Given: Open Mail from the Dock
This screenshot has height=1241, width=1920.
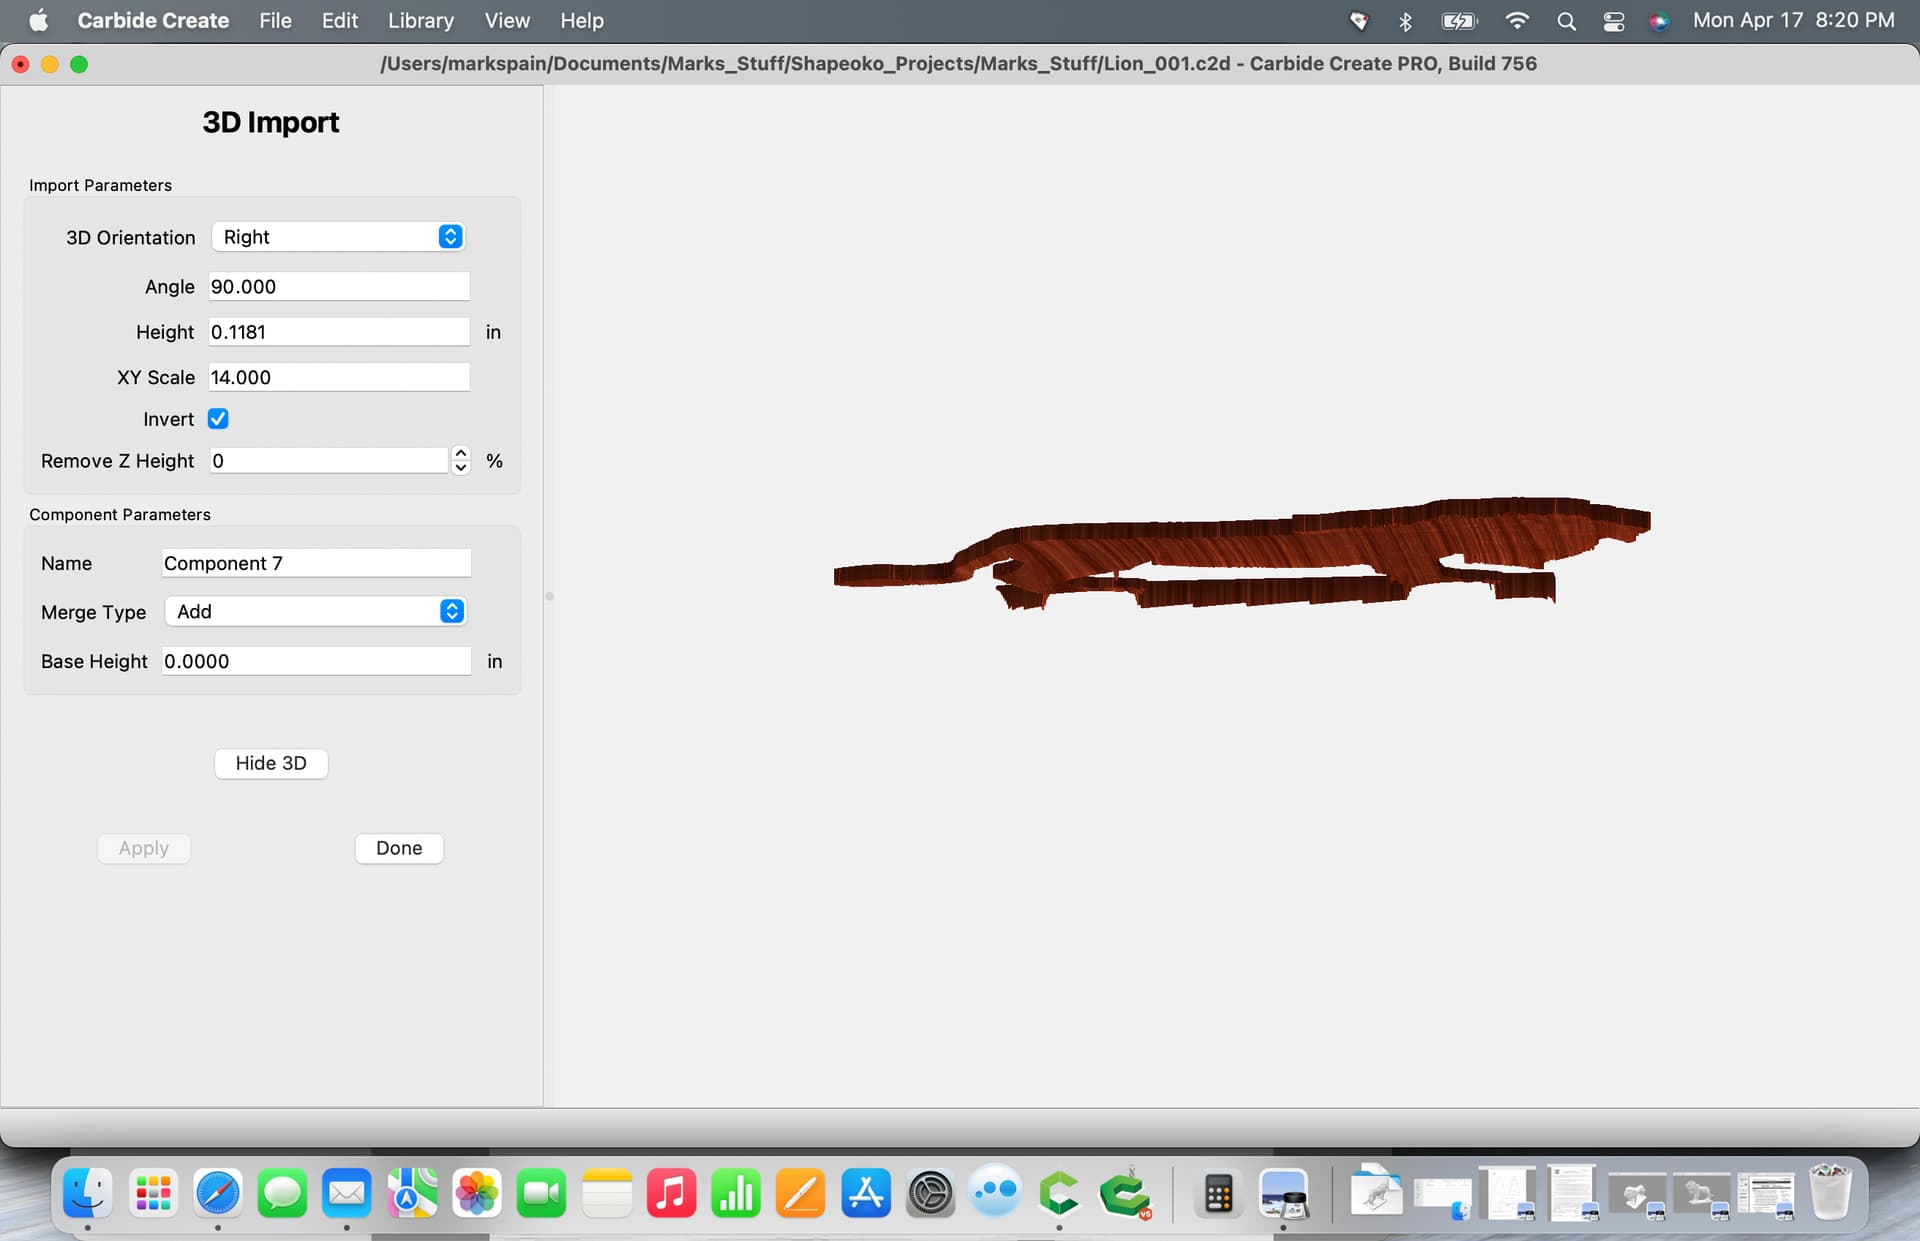Looking at the screenshot, I should click(x=347, y=1193).
